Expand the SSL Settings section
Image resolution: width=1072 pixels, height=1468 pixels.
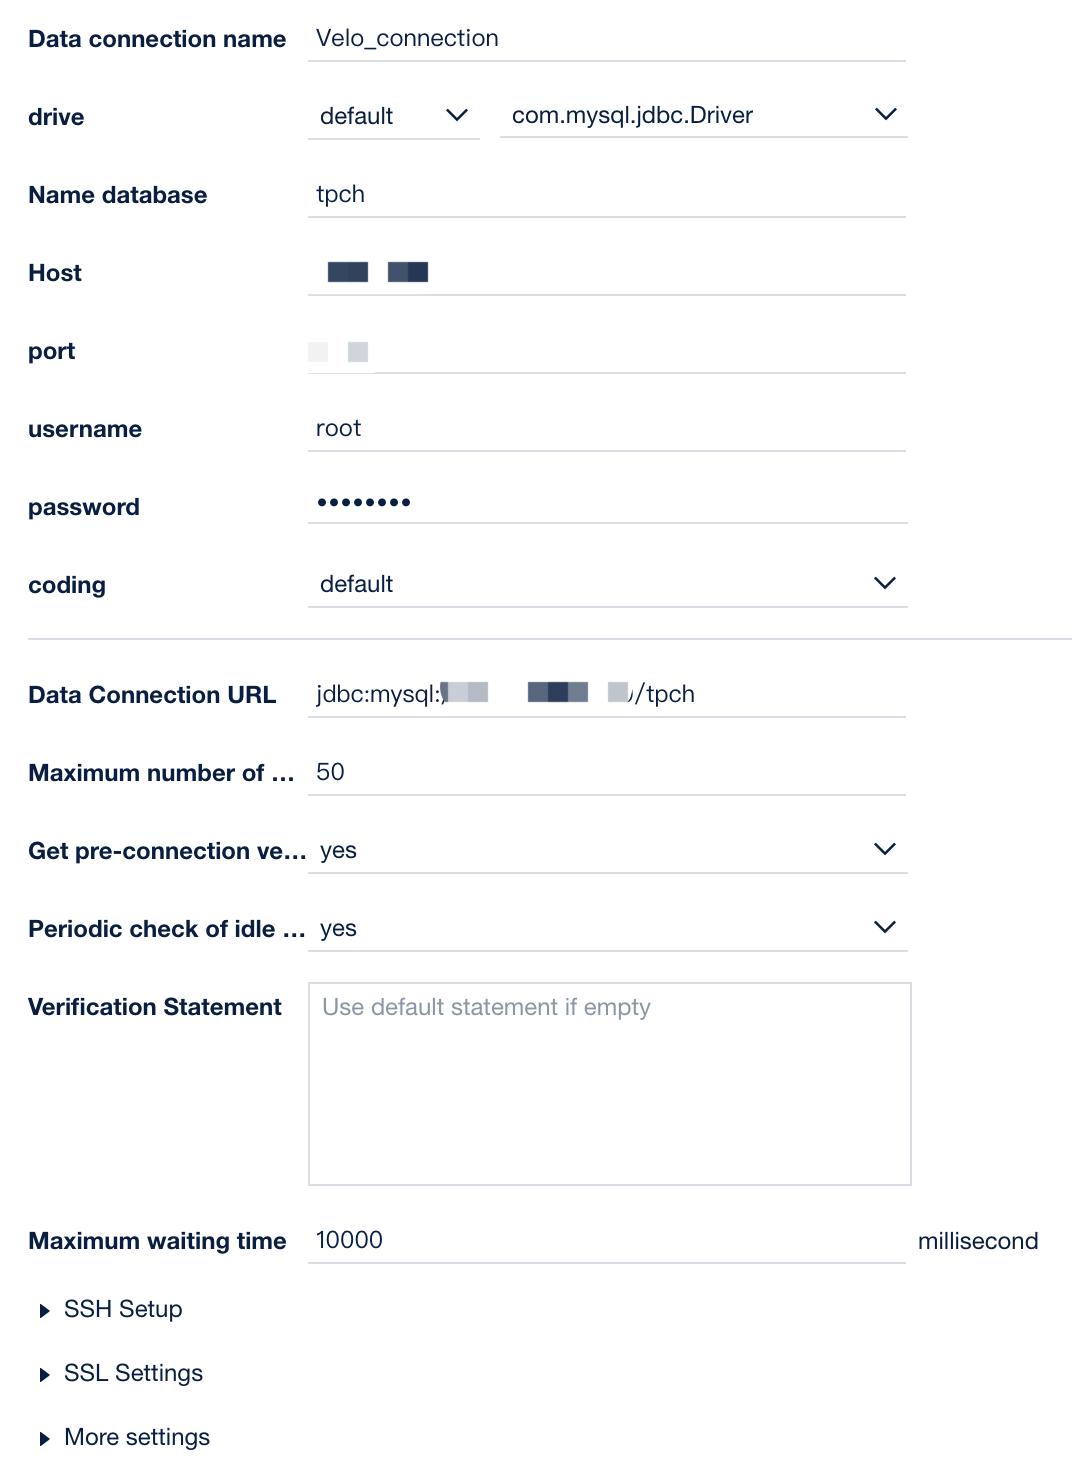click(133, 1373)
